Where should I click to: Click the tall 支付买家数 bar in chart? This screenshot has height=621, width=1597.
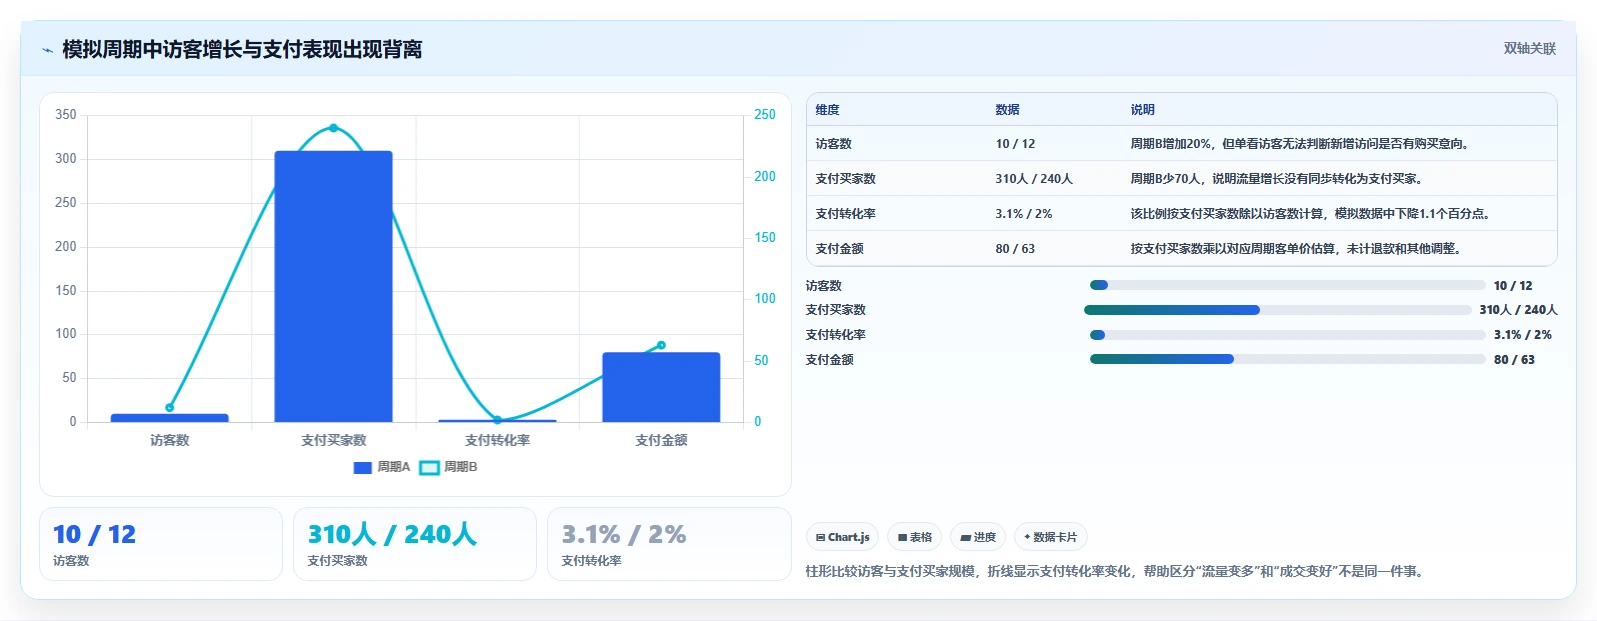pyautogui.click(x=333, y=286)
